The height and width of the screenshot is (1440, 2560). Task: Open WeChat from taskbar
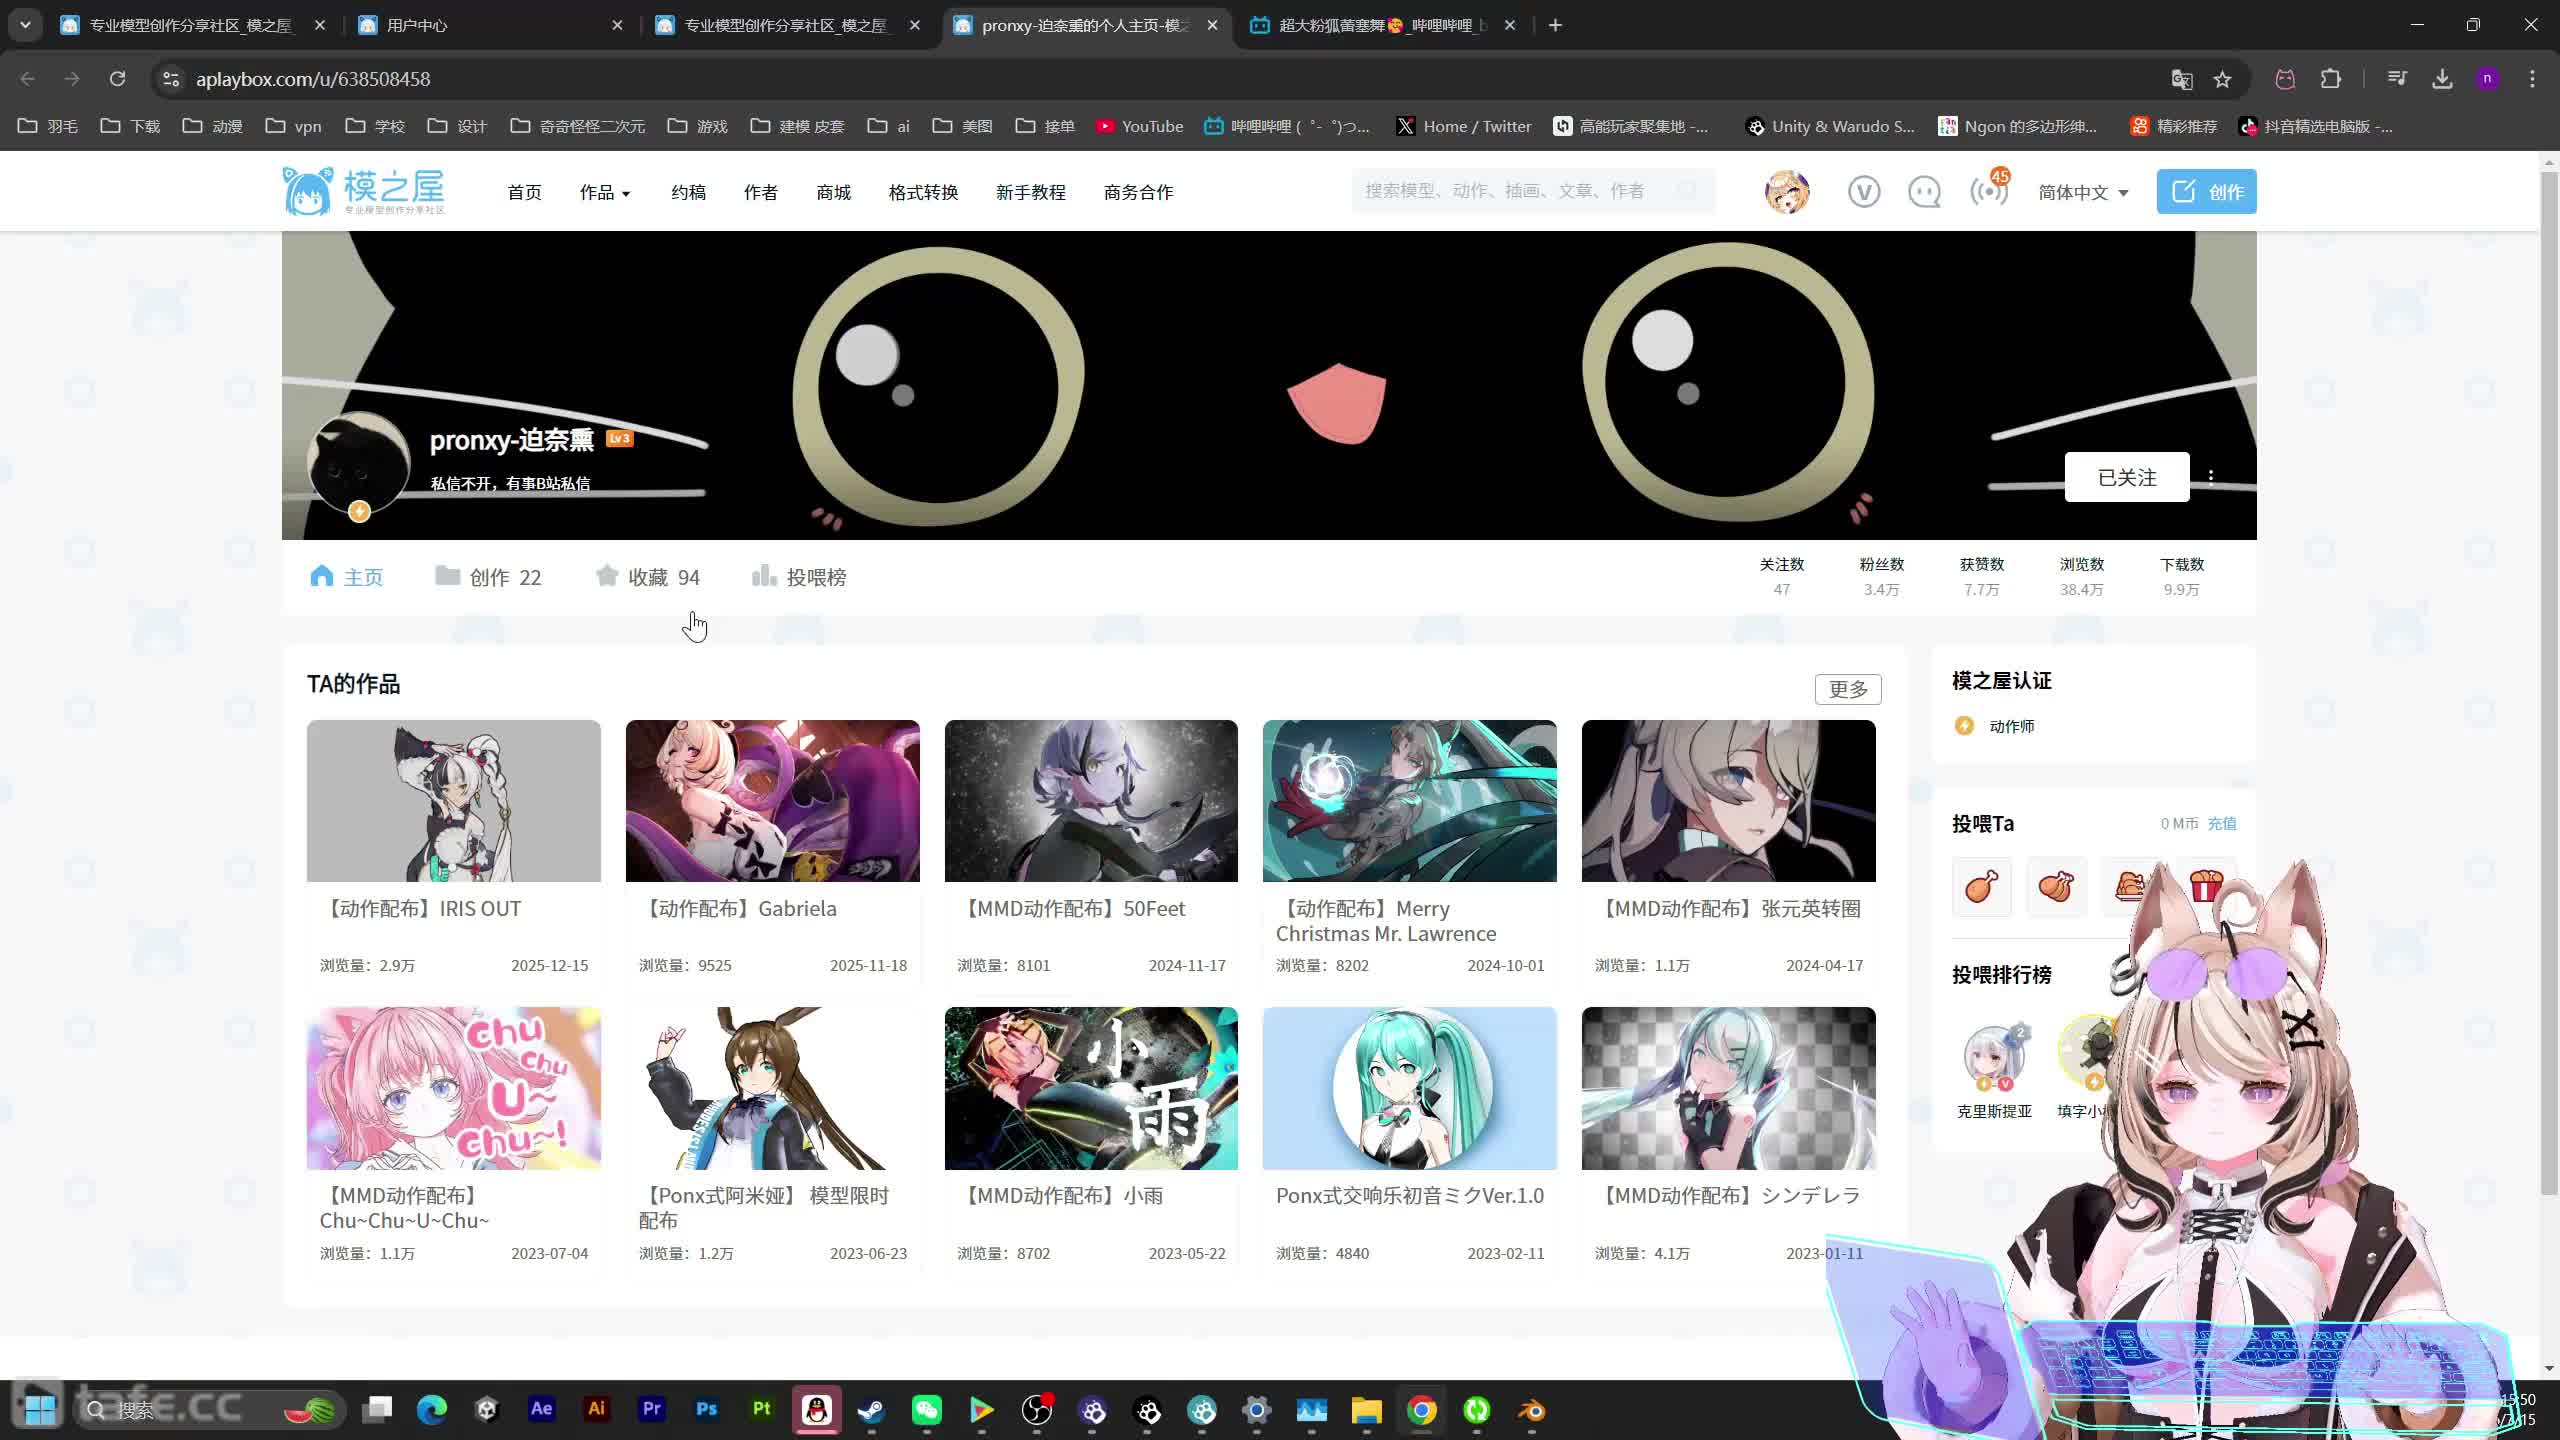[926, 1410]
